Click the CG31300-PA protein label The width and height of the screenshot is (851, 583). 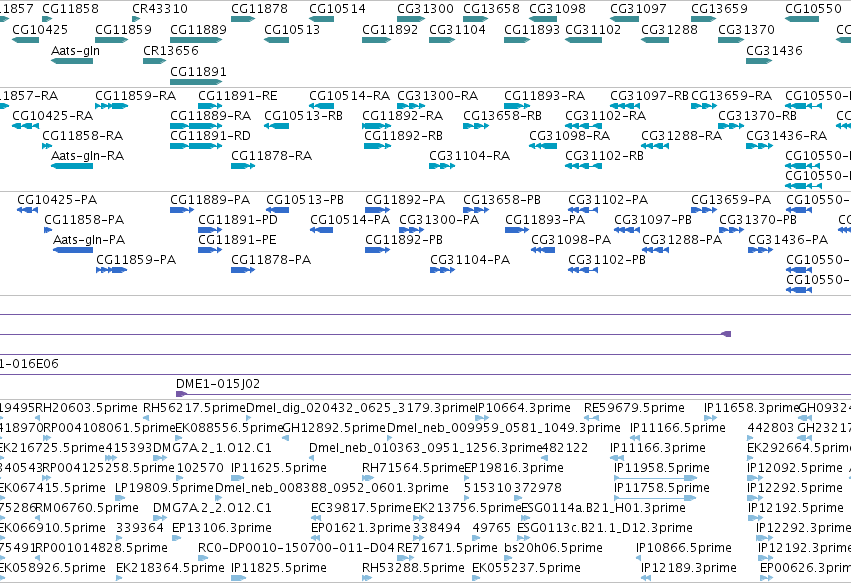439,220
